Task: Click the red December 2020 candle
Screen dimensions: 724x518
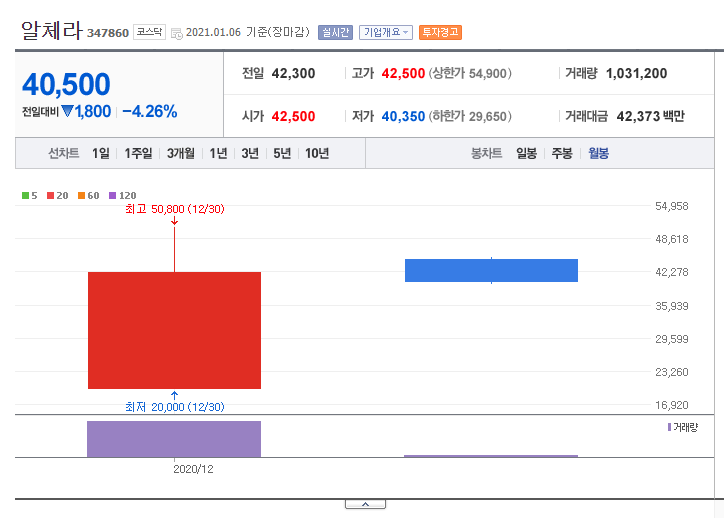Action: coord(175,330)
